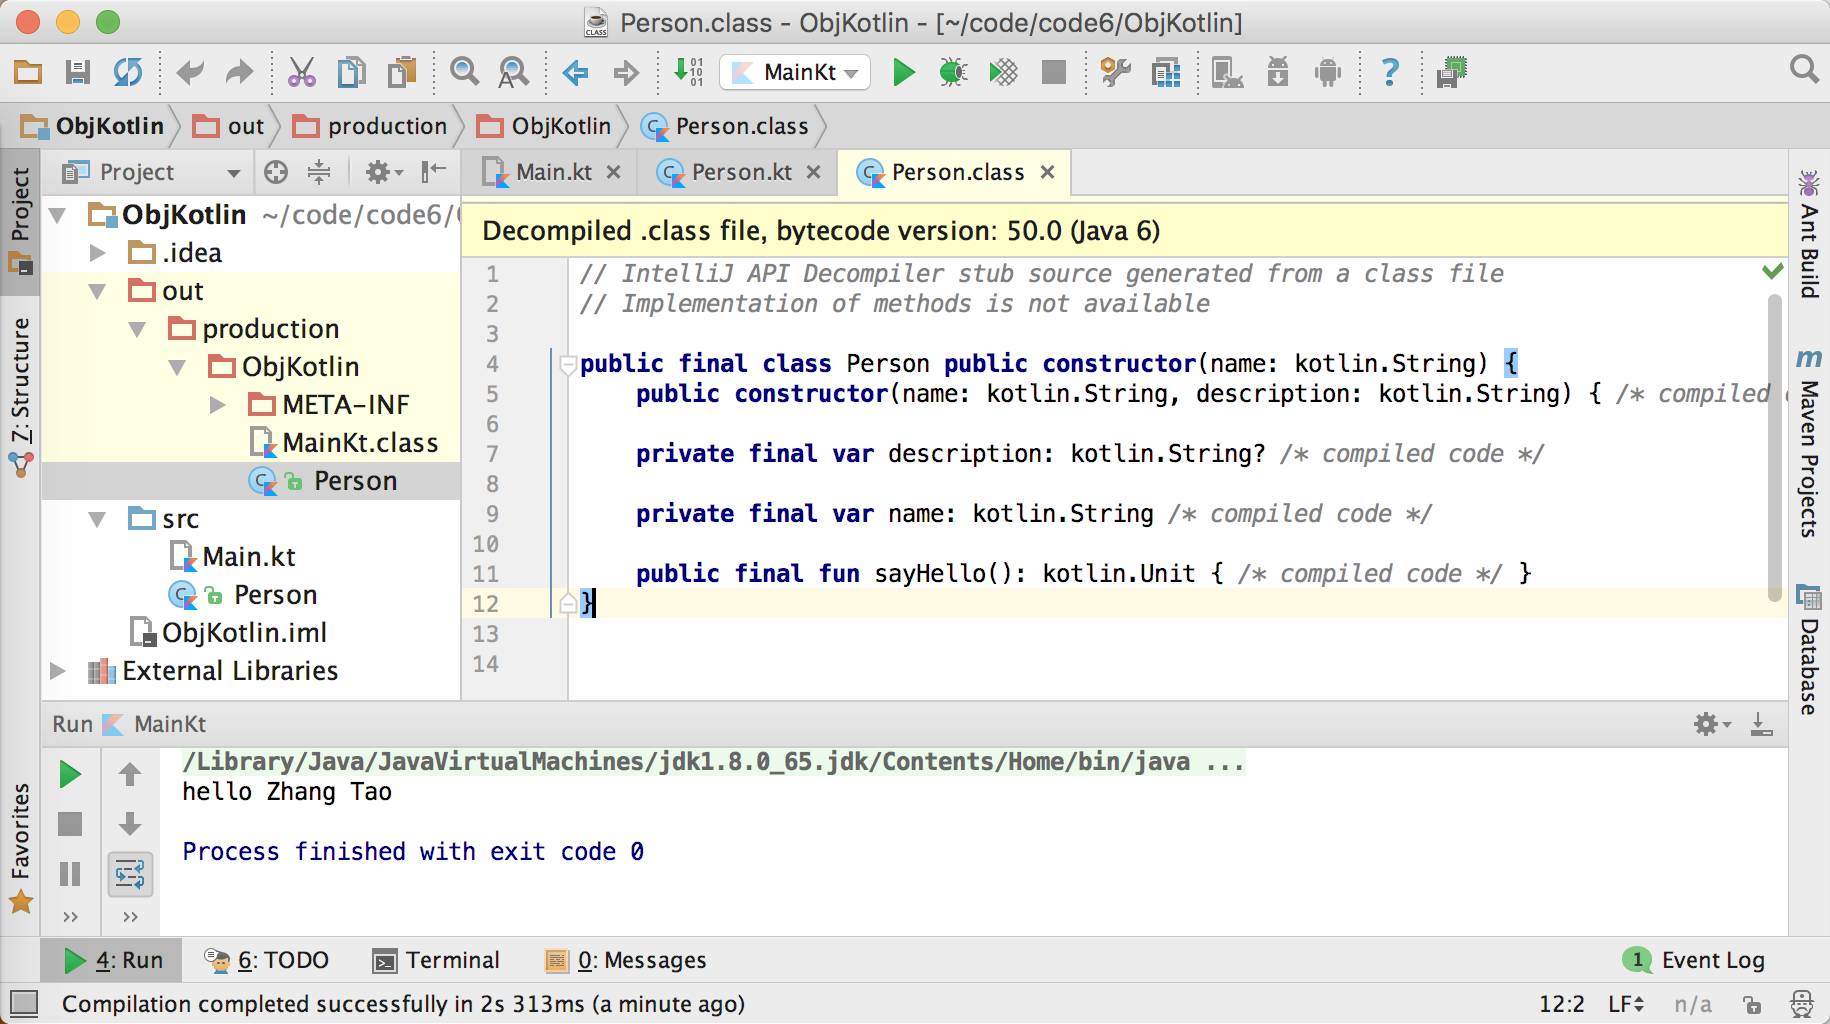Click the Undo arrow icon
The height and width of the screenshot is (1024, 1830).
tap(190, 72)
